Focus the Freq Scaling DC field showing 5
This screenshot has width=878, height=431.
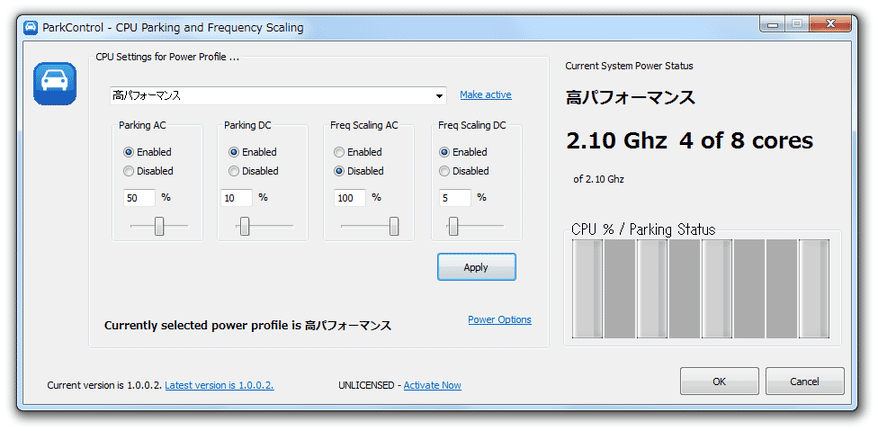[x=455, y=198]
